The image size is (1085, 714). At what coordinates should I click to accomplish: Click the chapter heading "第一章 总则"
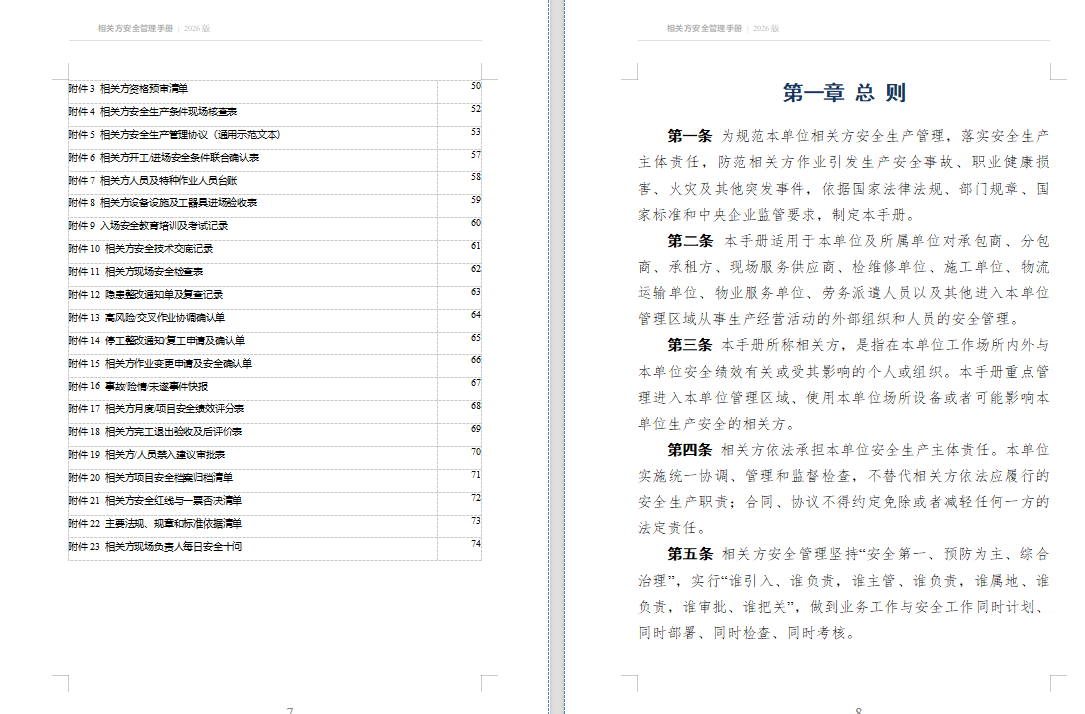click(x=844, y=93)
